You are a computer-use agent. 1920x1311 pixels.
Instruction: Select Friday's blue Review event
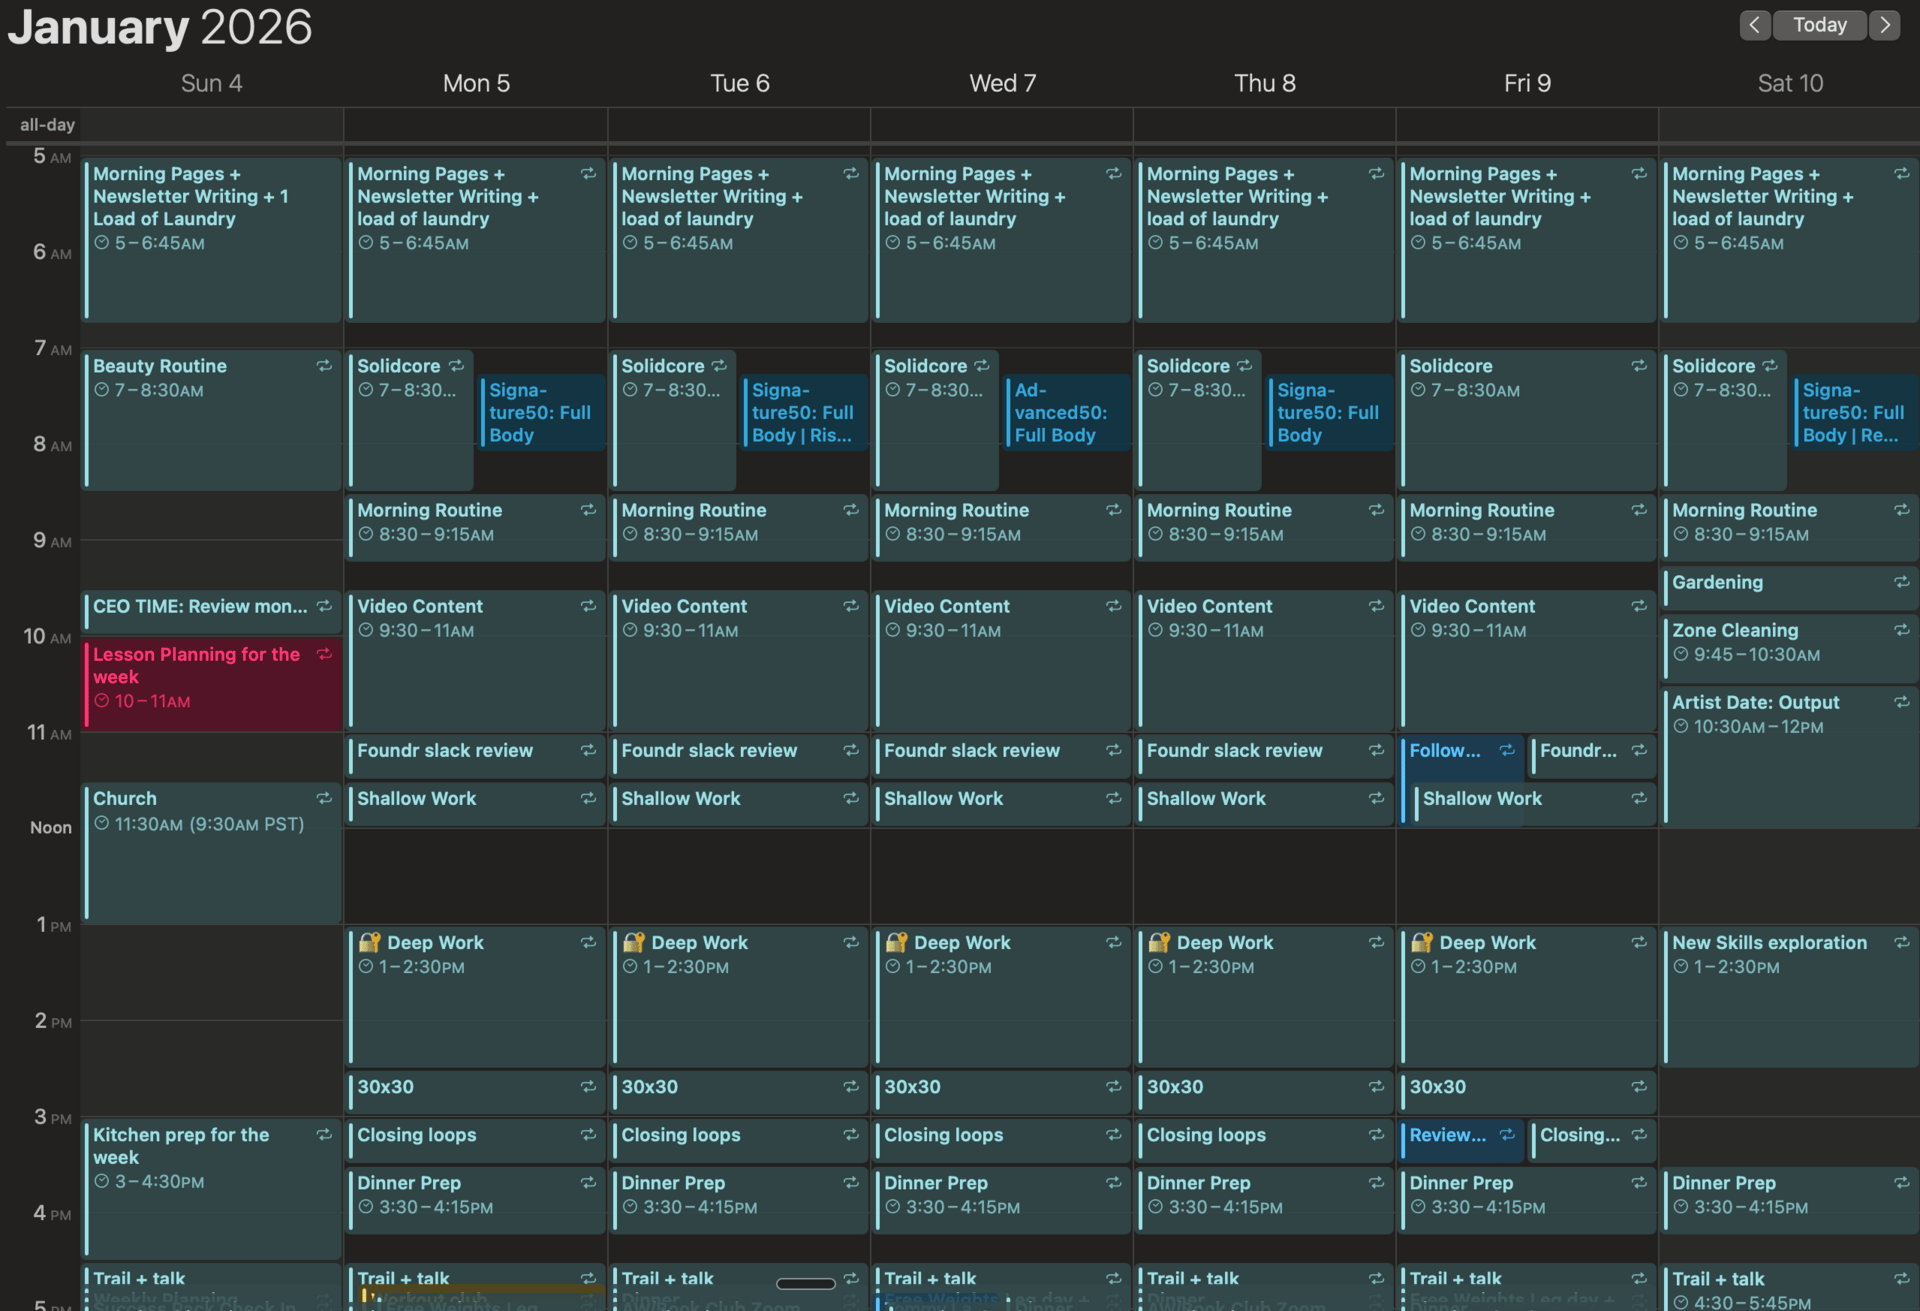point(1447,1135)
